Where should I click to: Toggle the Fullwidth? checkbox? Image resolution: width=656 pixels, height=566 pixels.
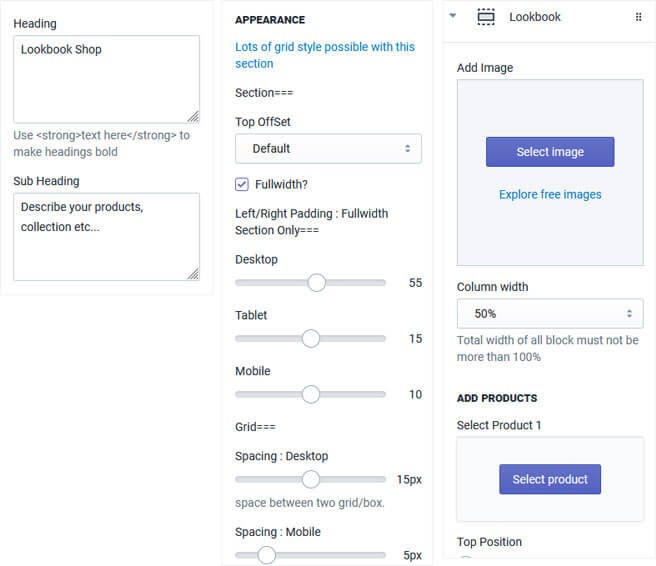click(242, 184)
